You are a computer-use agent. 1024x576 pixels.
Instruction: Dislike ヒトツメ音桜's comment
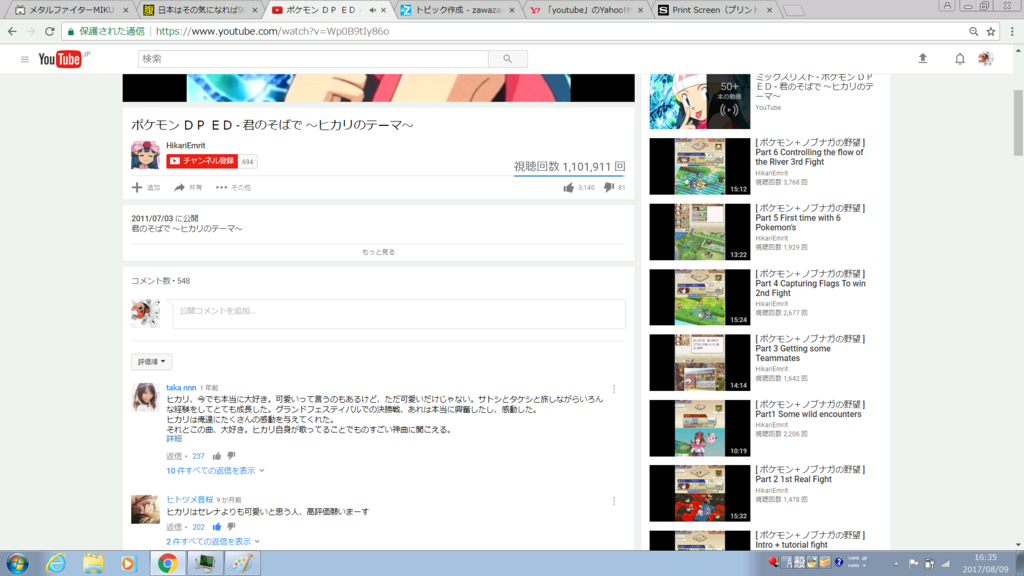click(x=231, y=526)
